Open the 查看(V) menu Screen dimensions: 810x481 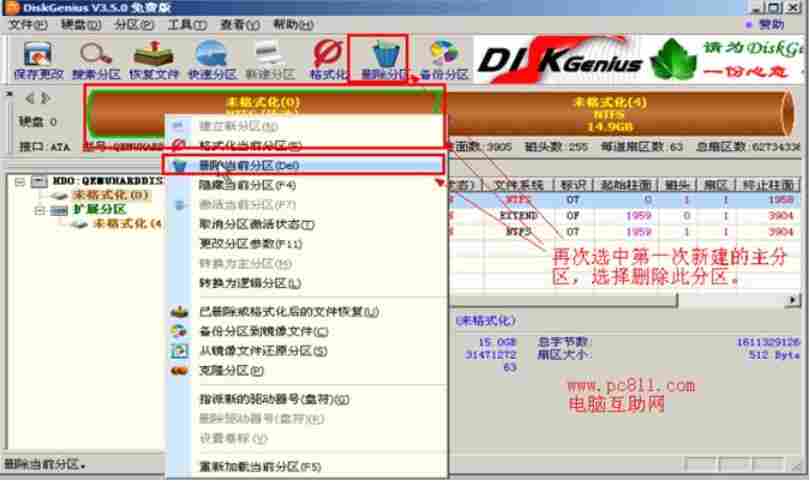click(x=240, y=24)
